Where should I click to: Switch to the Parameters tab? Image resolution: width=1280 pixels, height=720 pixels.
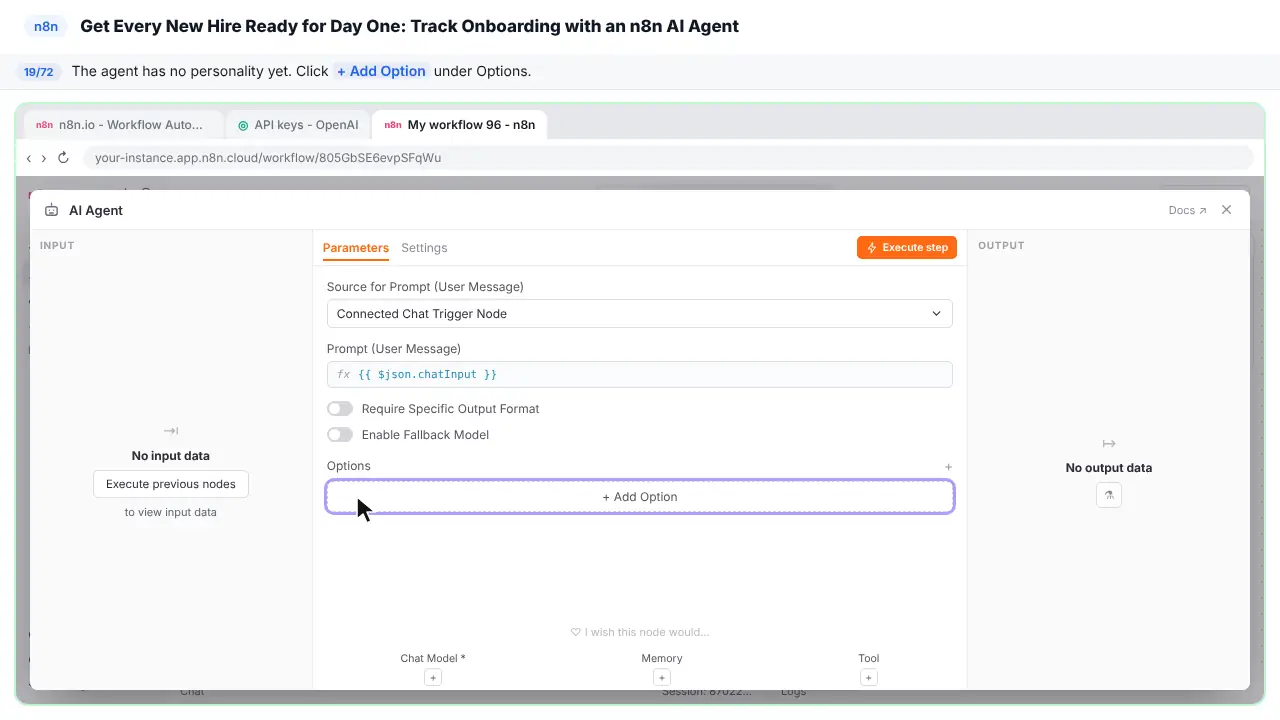[x=356, y=248]
